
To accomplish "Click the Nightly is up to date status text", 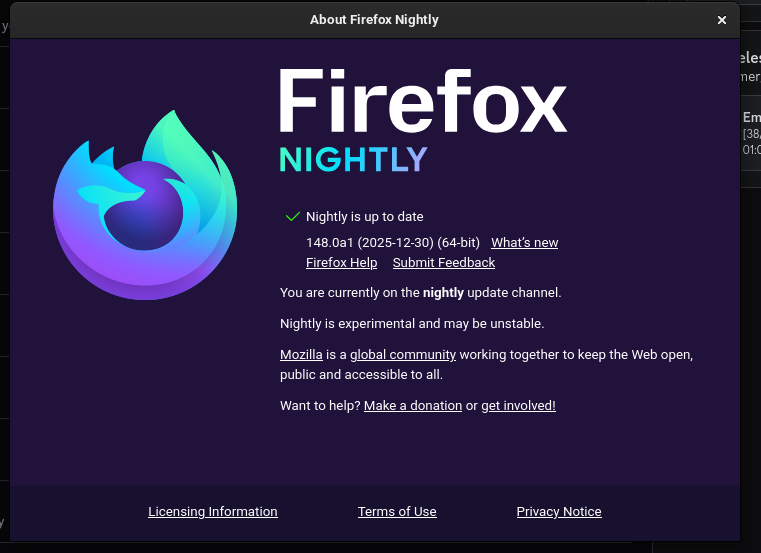I will pyautogui.click(x=364, y=217).
